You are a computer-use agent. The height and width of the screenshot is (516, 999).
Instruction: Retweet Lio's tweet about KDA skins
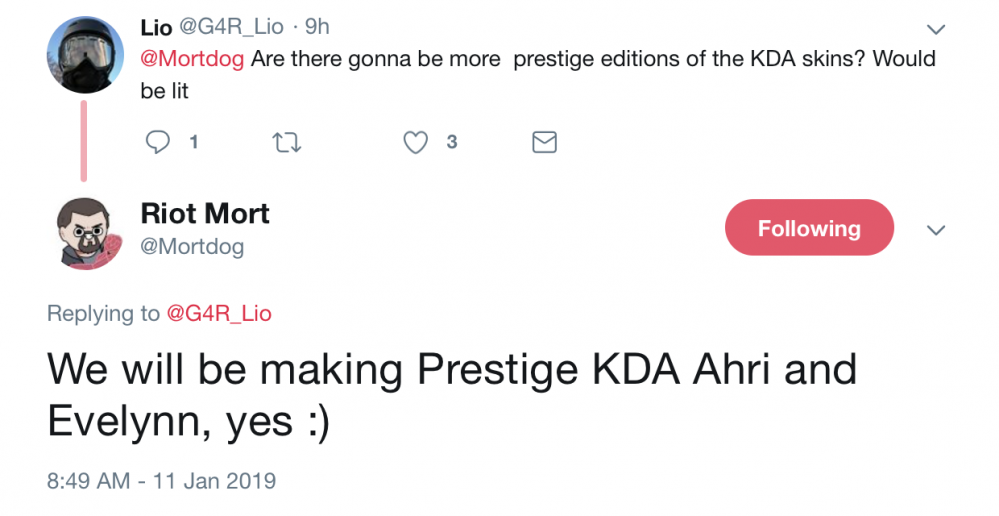tap(287, 142)
